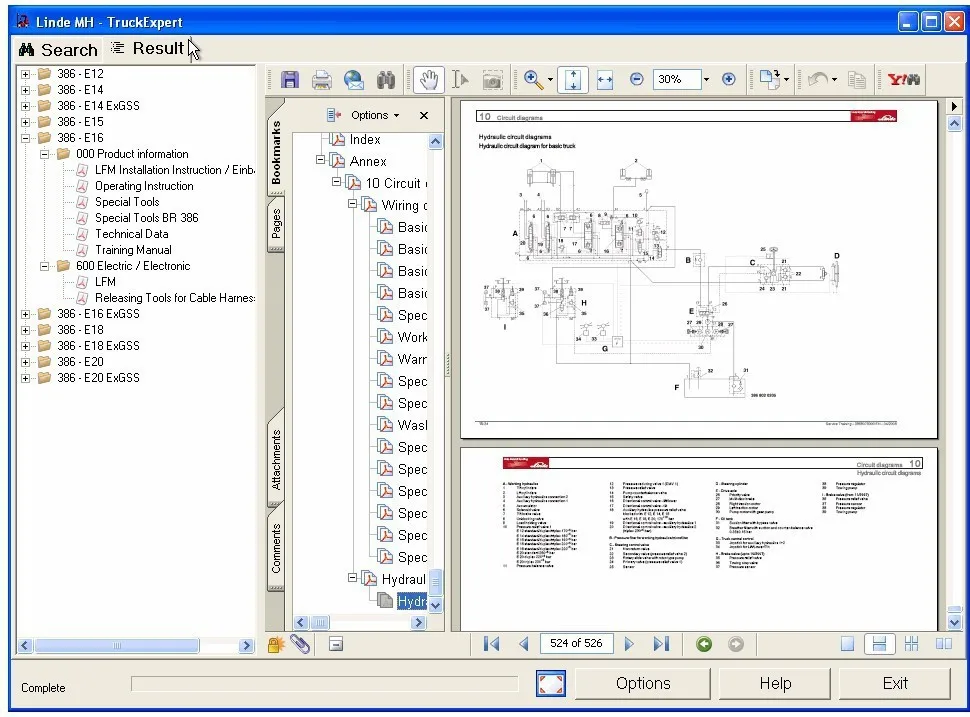
Task: Click the Exit button
Action: click(895, 684)
